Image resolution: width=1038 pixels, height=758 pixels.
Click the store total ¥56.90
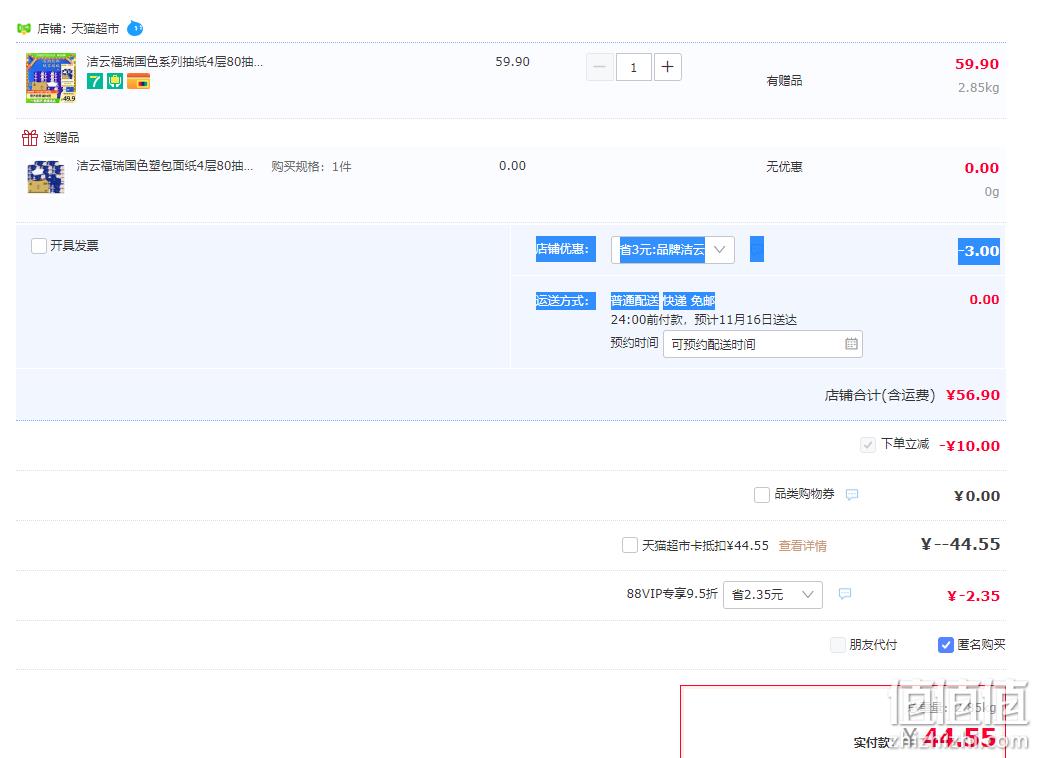(x=972, y=395)
